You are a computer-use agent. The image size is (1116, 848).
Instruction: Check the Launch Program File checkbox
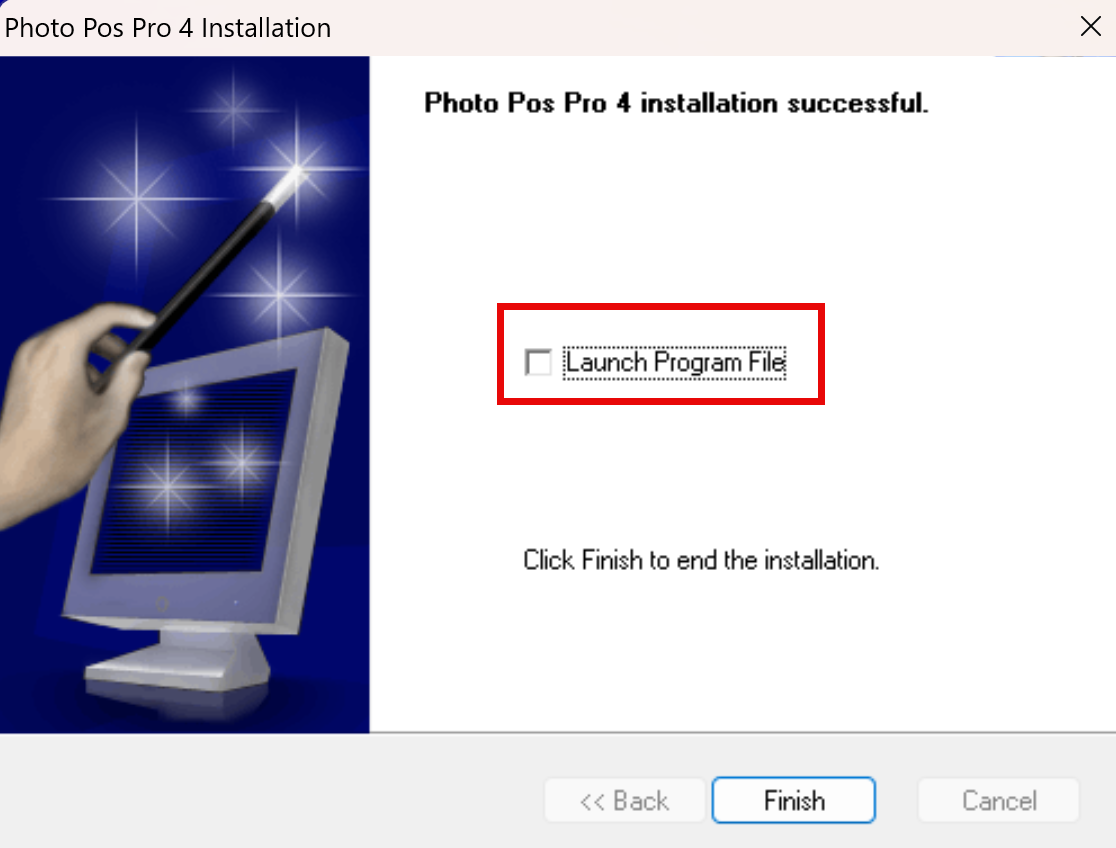click(x=538, y=362)
